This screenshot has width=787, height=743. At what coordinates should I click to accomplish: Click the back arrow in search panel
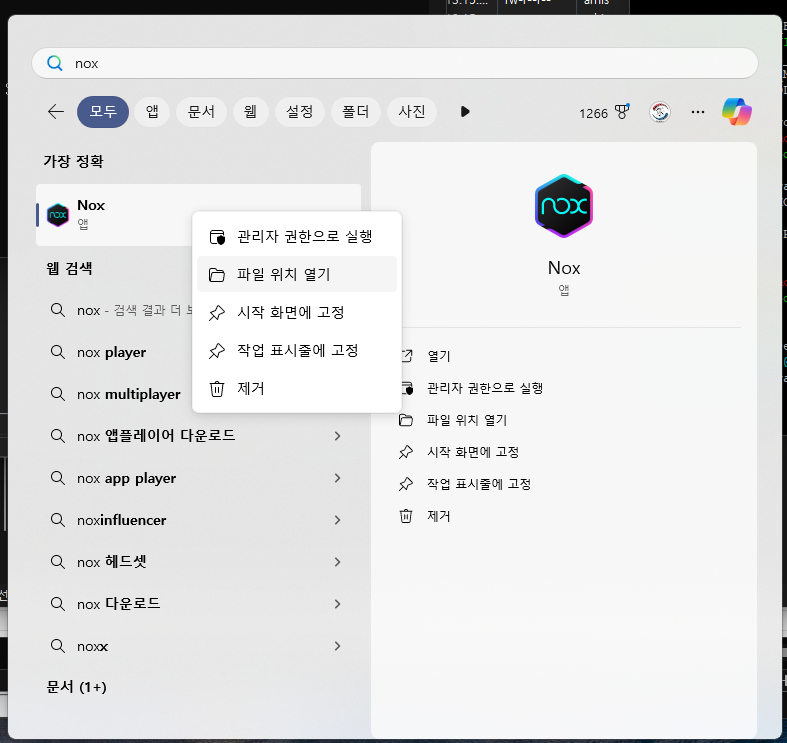coord(56,111)
